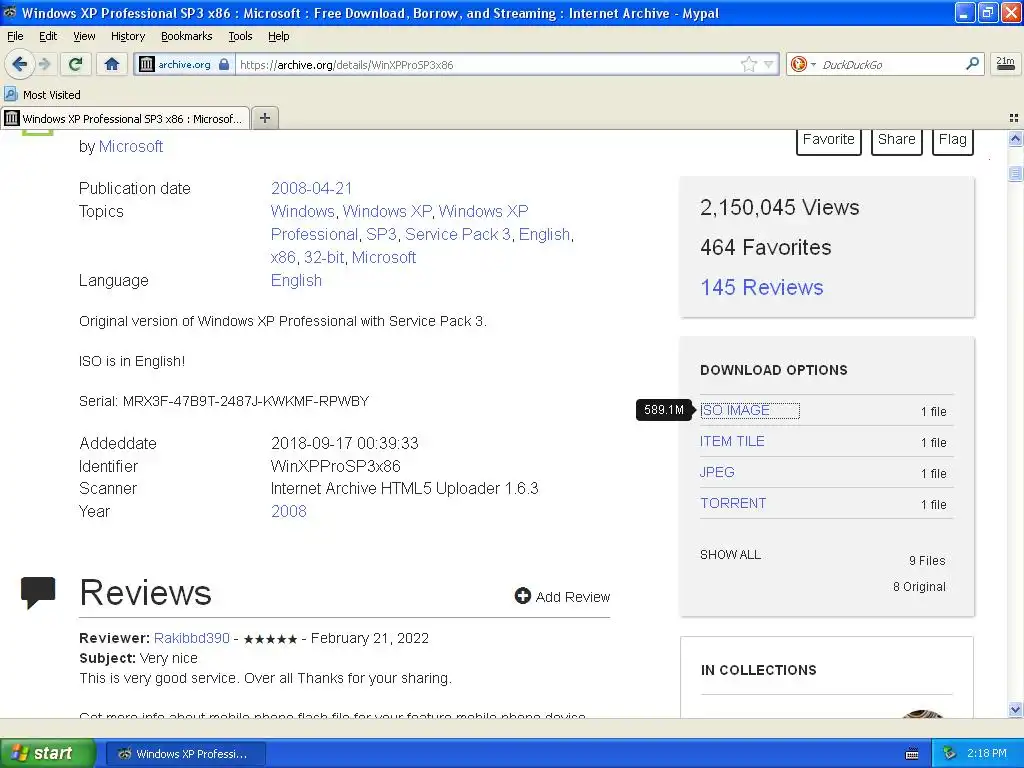
Task: Select the Windows XP Professional SP3 tab
Action: coord(125,118)
